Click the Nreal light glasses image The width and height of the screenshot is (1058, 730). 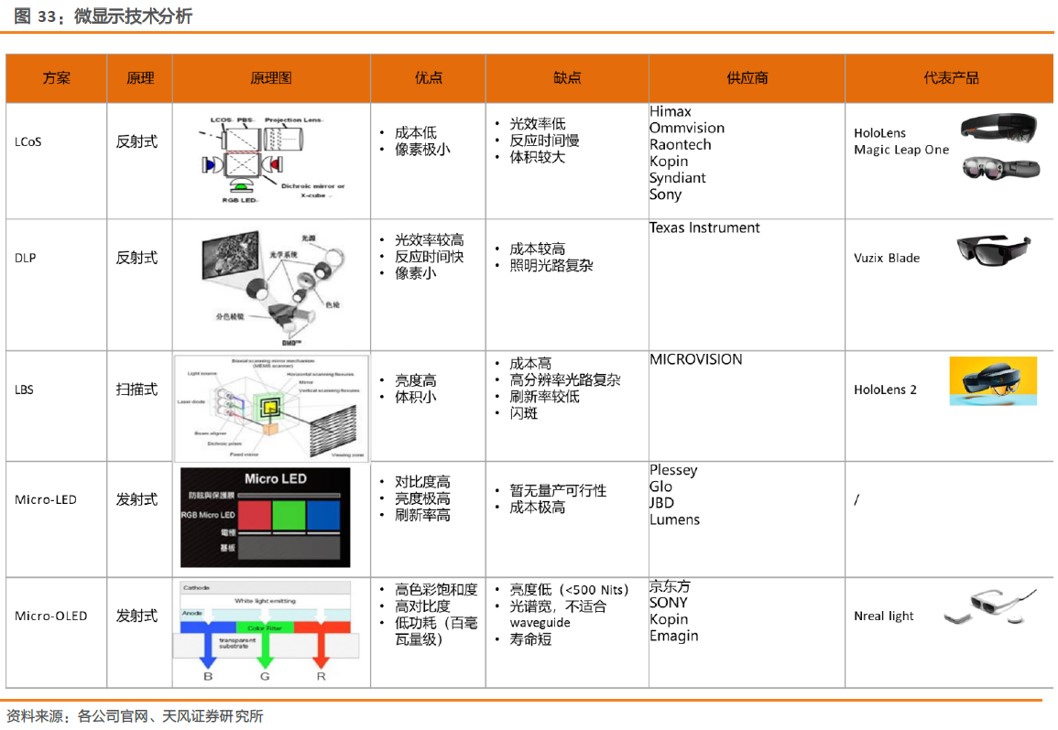tap(991, 606)
